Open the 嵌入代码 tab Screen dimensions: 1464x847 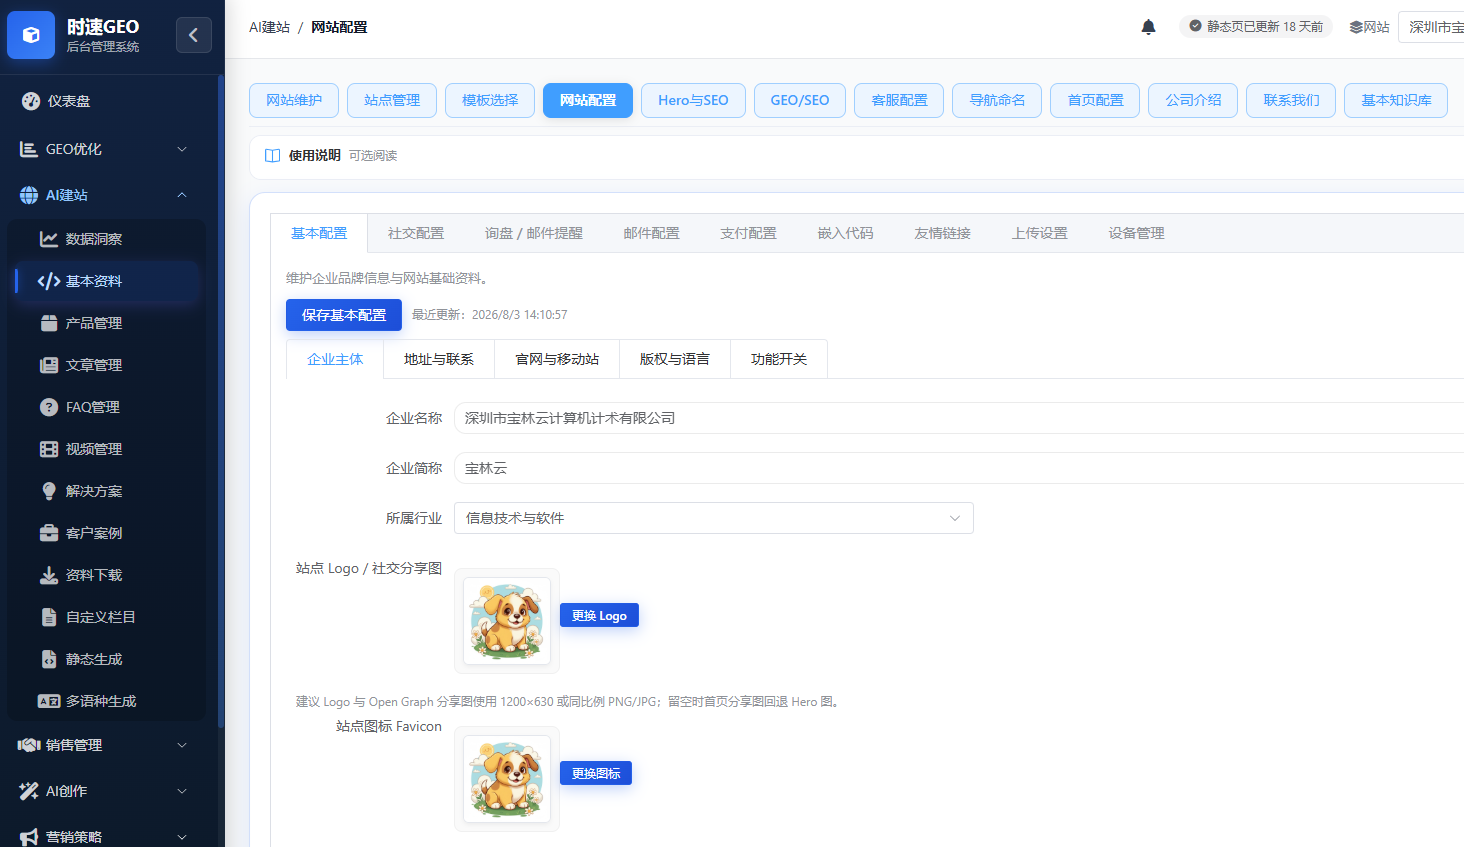[846, 233]
